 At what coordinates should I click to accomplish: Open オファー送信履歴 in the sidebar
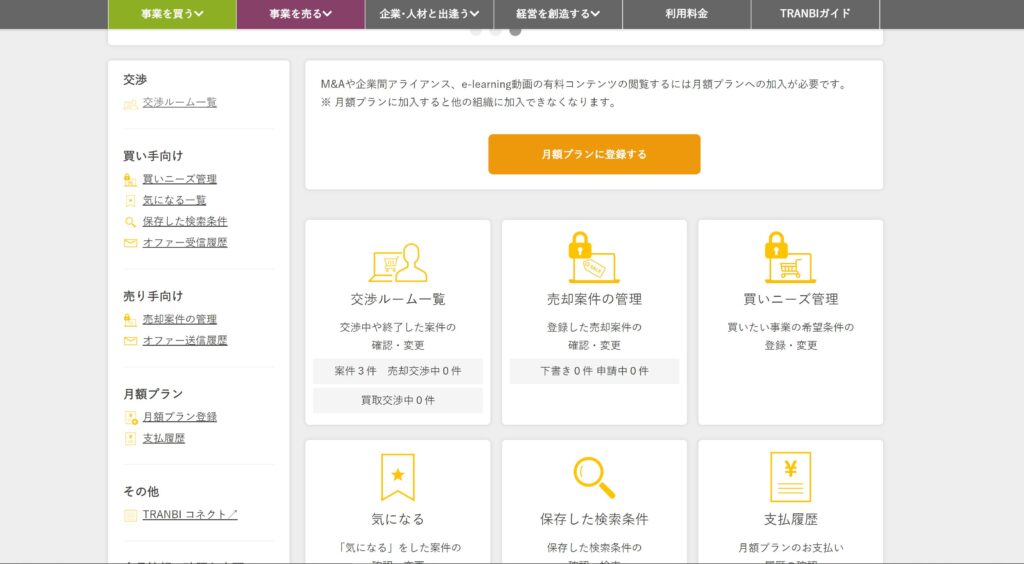click(x=184, y=340)
